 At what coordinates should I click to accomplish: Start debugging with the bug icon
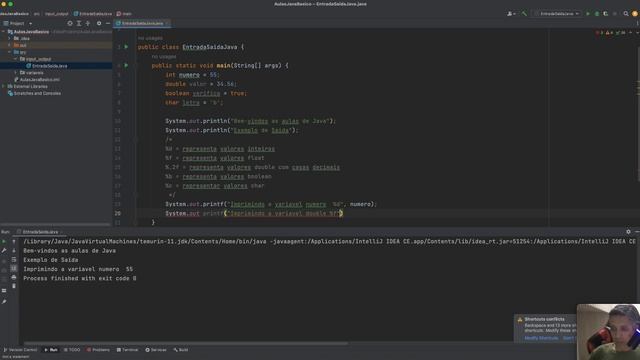597,14
